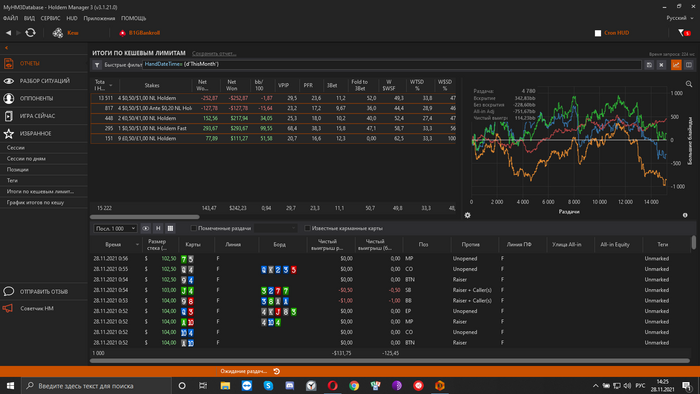Viewport: 700px width, 394px height.
Task: Click the horizontal scrollbar under the stakes table
Action: tap(145, 217)
